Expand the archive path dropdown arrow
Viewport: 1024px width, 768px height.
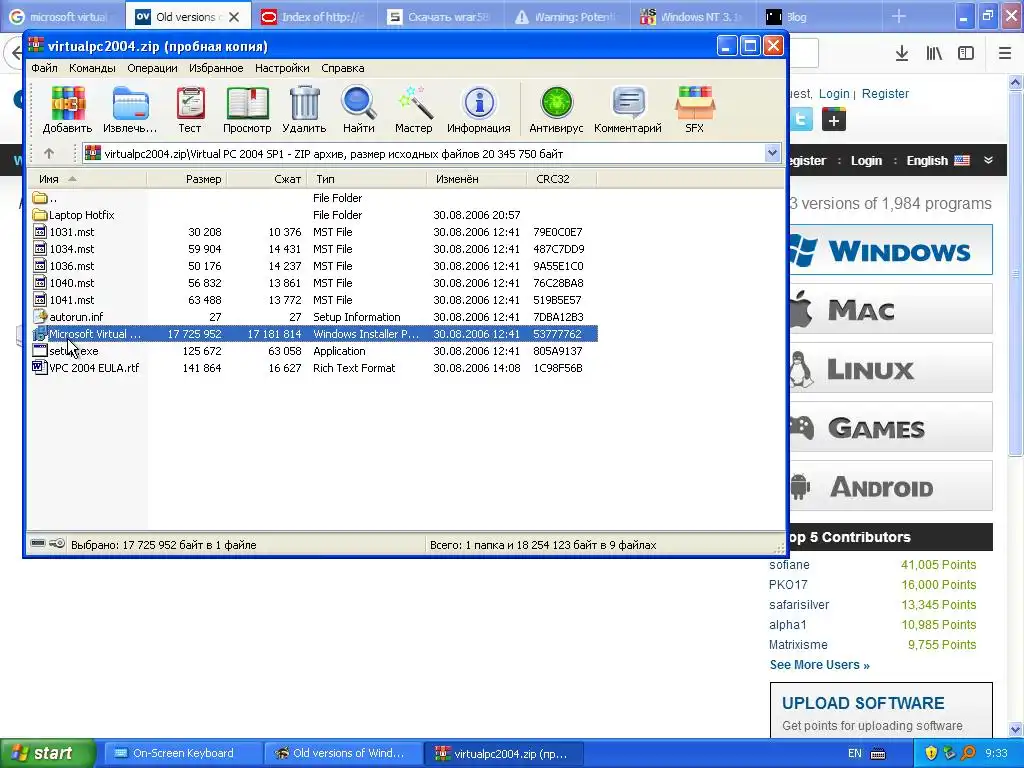click(773, 153)
